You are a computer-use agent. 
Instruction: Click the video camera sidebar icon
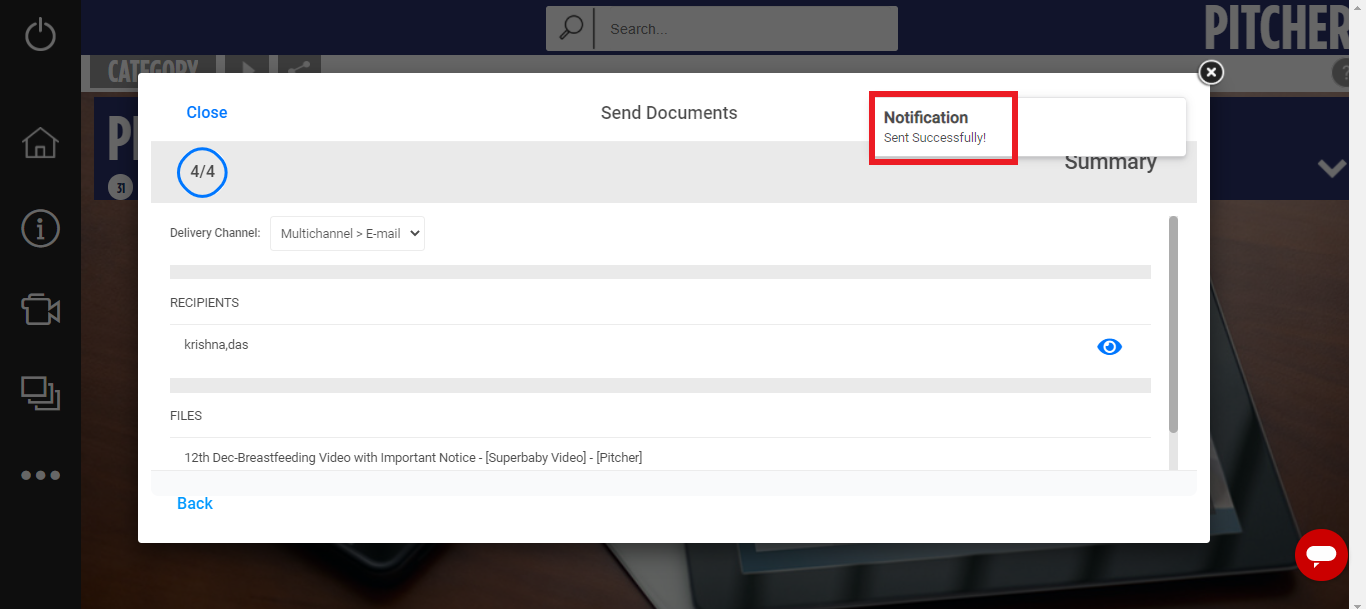[x=40, y=310]
